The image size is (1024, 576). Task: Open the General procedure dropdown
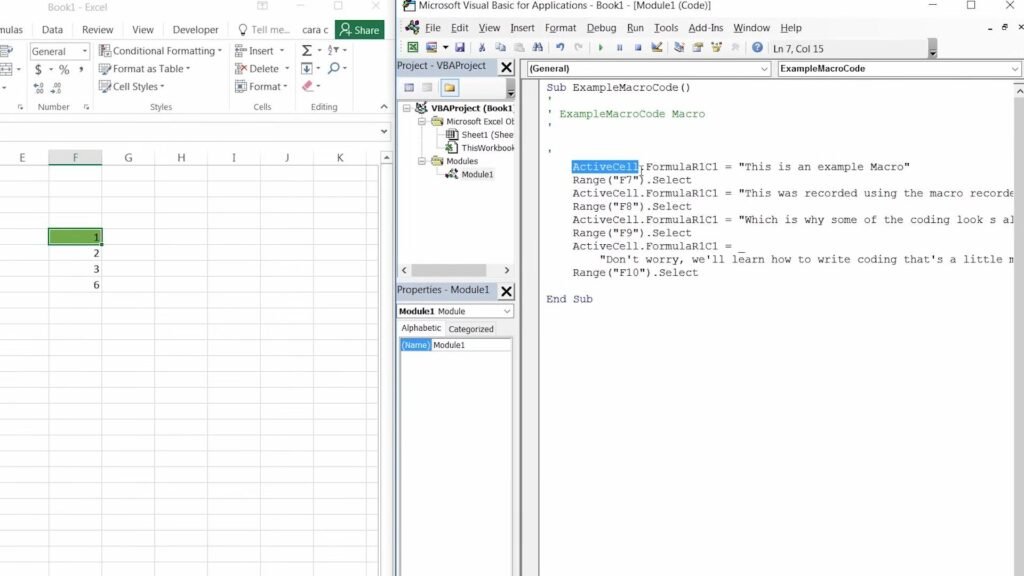pyautogui.click(x=765, y=68)
